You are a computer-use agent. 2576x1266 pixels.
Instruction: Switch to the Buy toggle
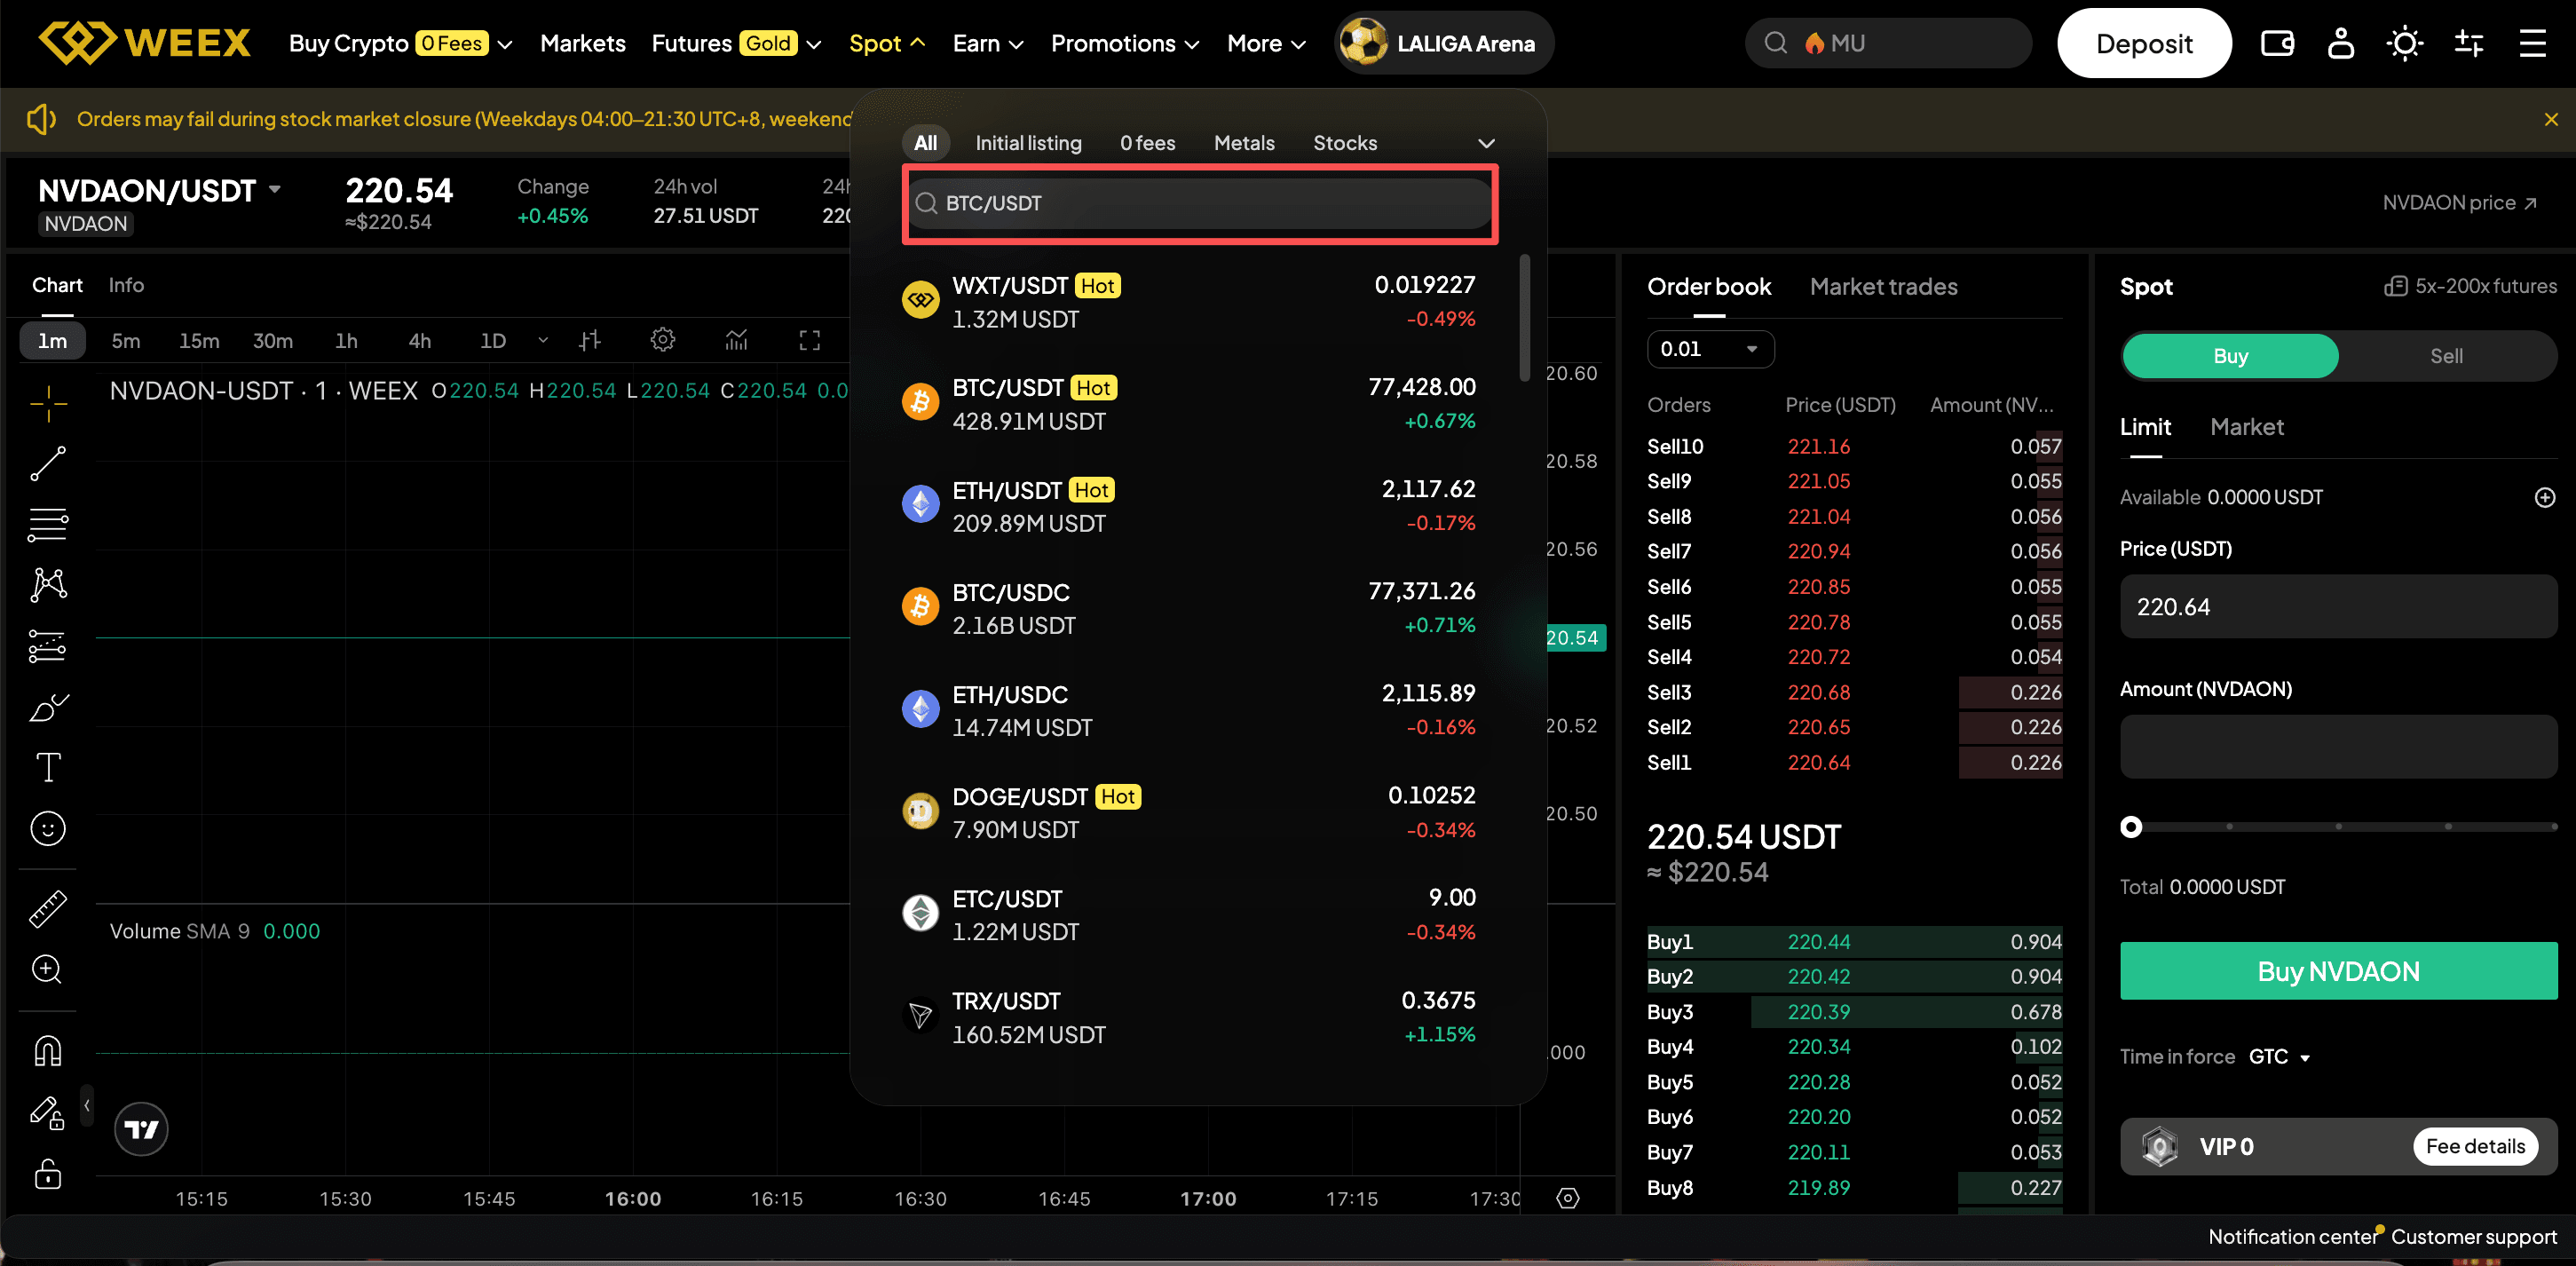point(2230,356)
